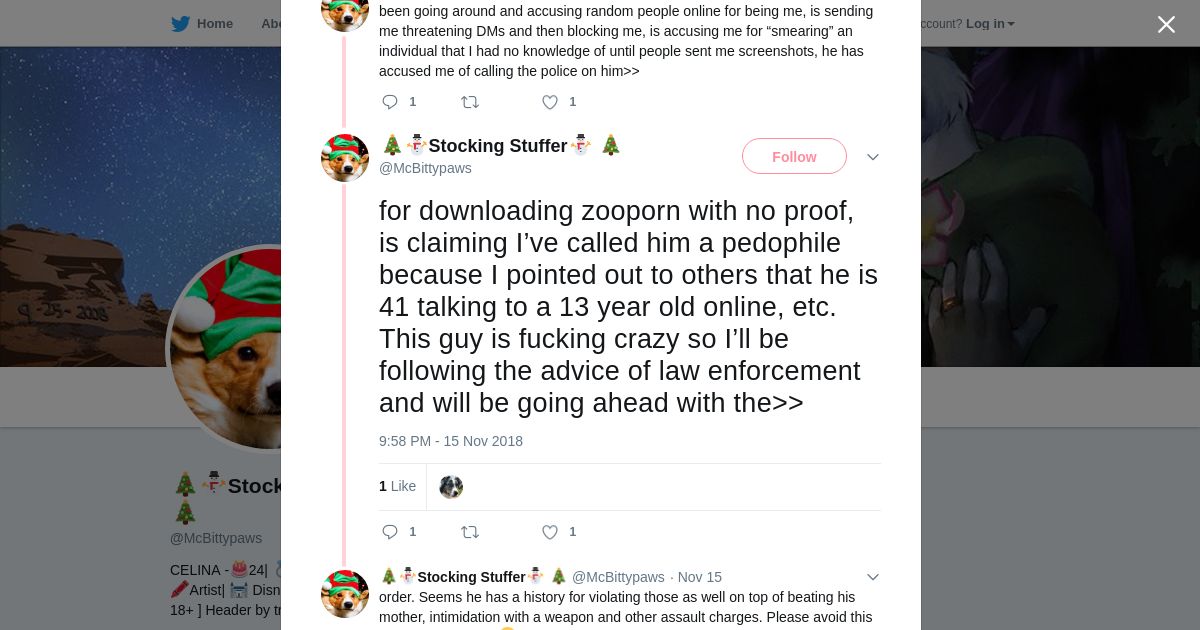Open the @McBittypaws handle link in main tweet

425,168
